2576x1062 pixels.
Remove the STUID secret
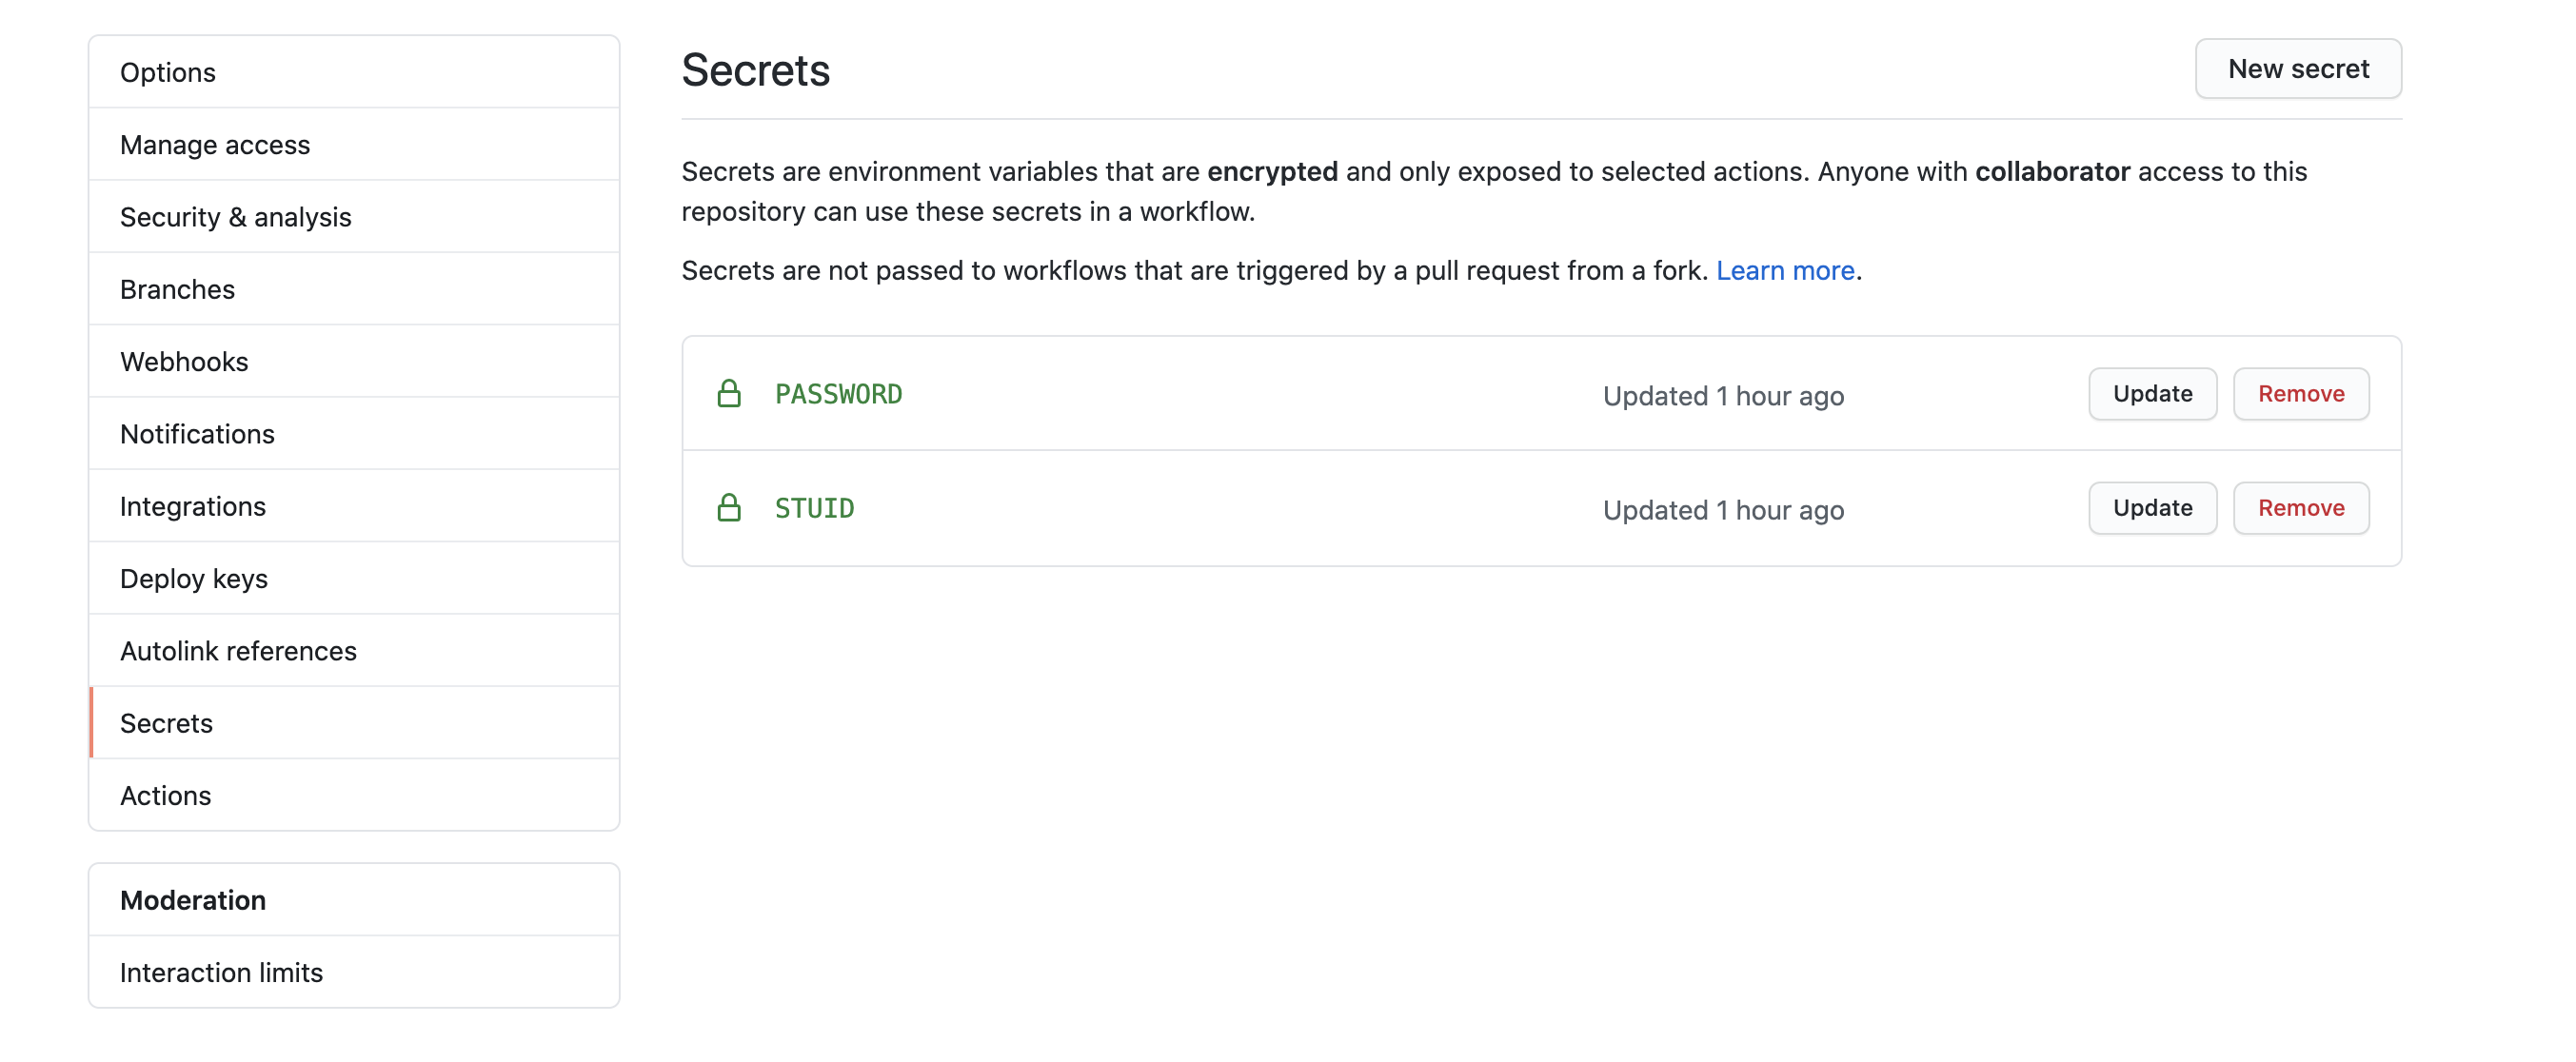point(2300,508)
